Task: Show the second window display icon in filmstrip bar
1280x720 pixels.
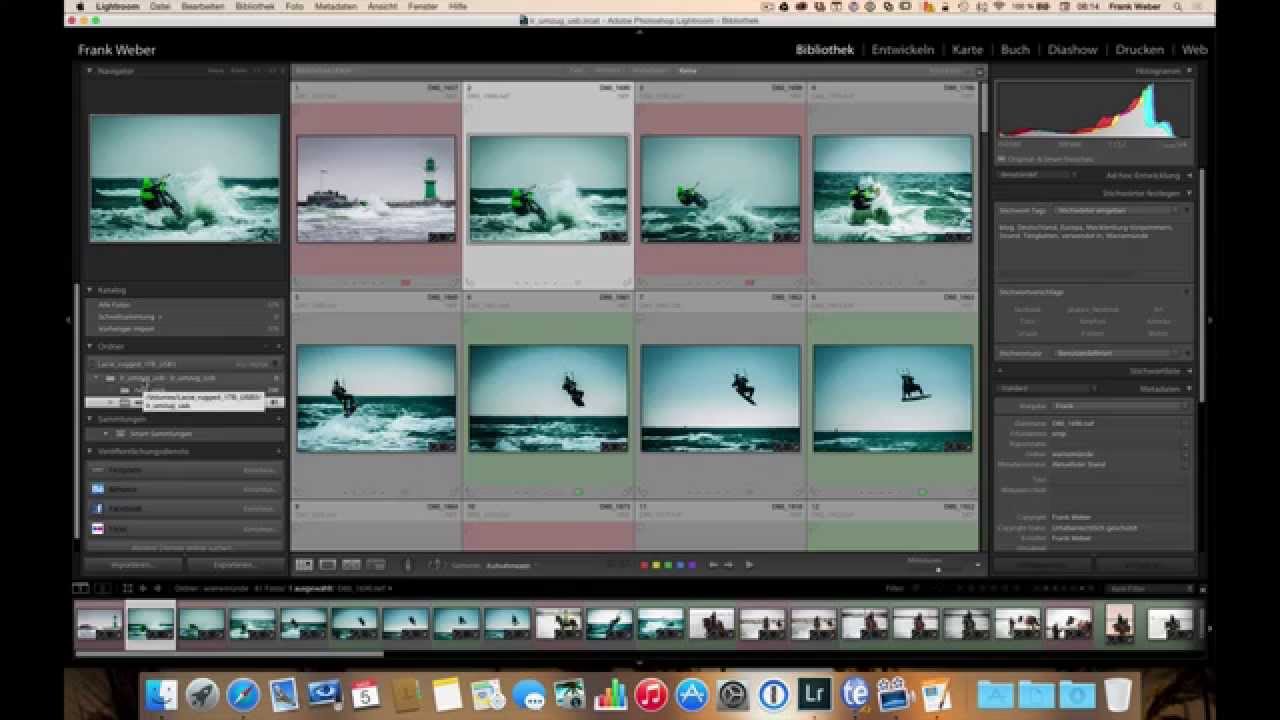Action: pyautogui.click(x=102, y=588)
